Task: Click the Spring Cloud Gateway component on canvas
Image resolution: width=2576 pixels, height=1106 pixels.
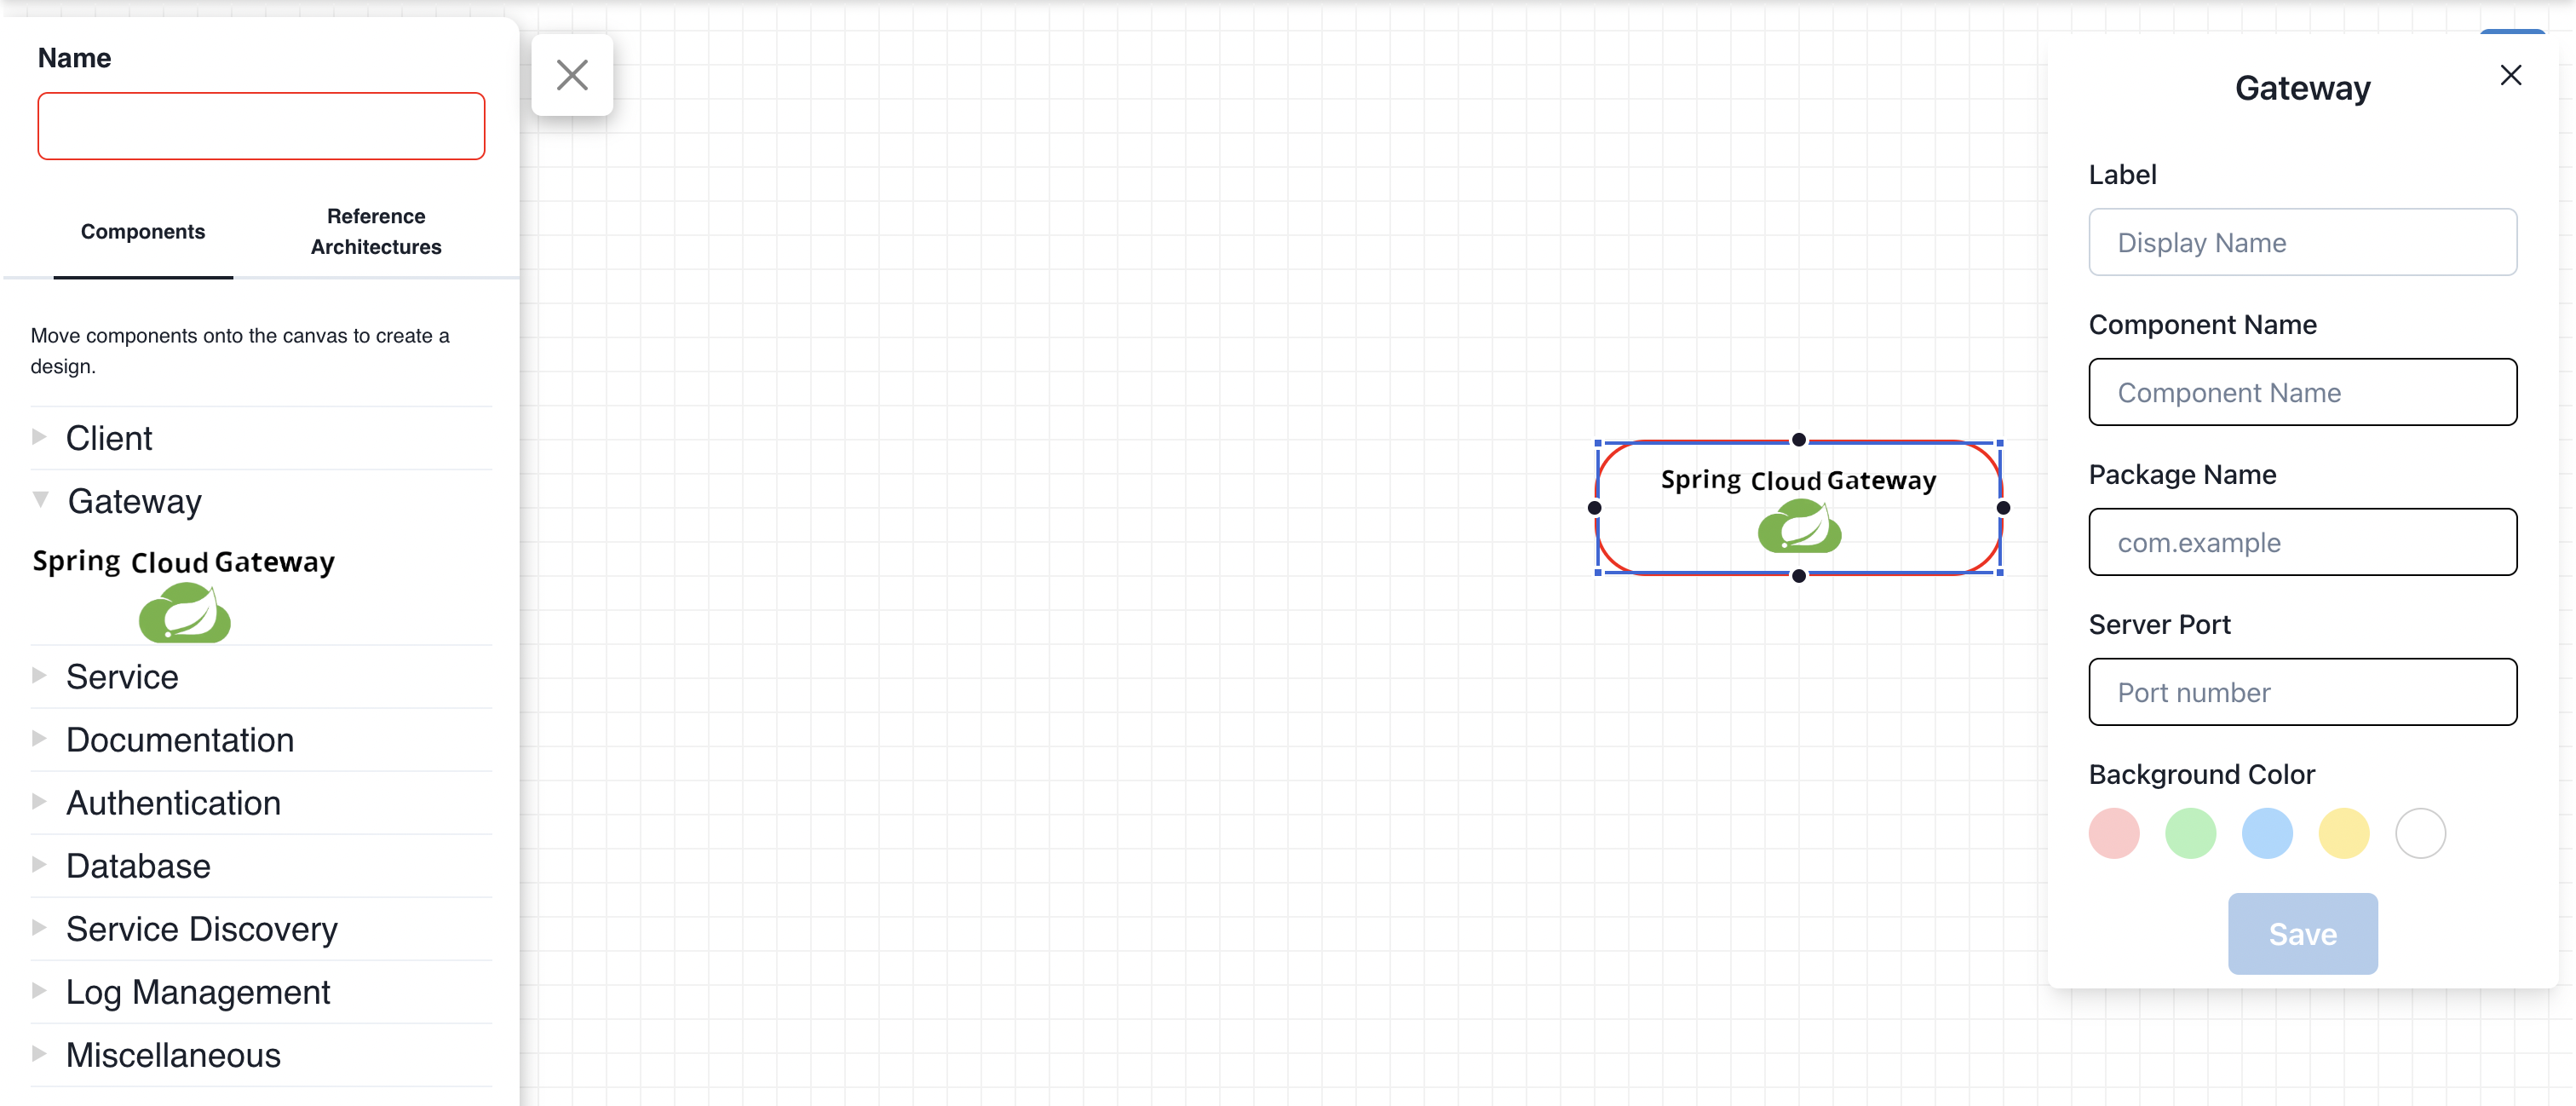Action: pyautogui.click(x=1797, y=503)
